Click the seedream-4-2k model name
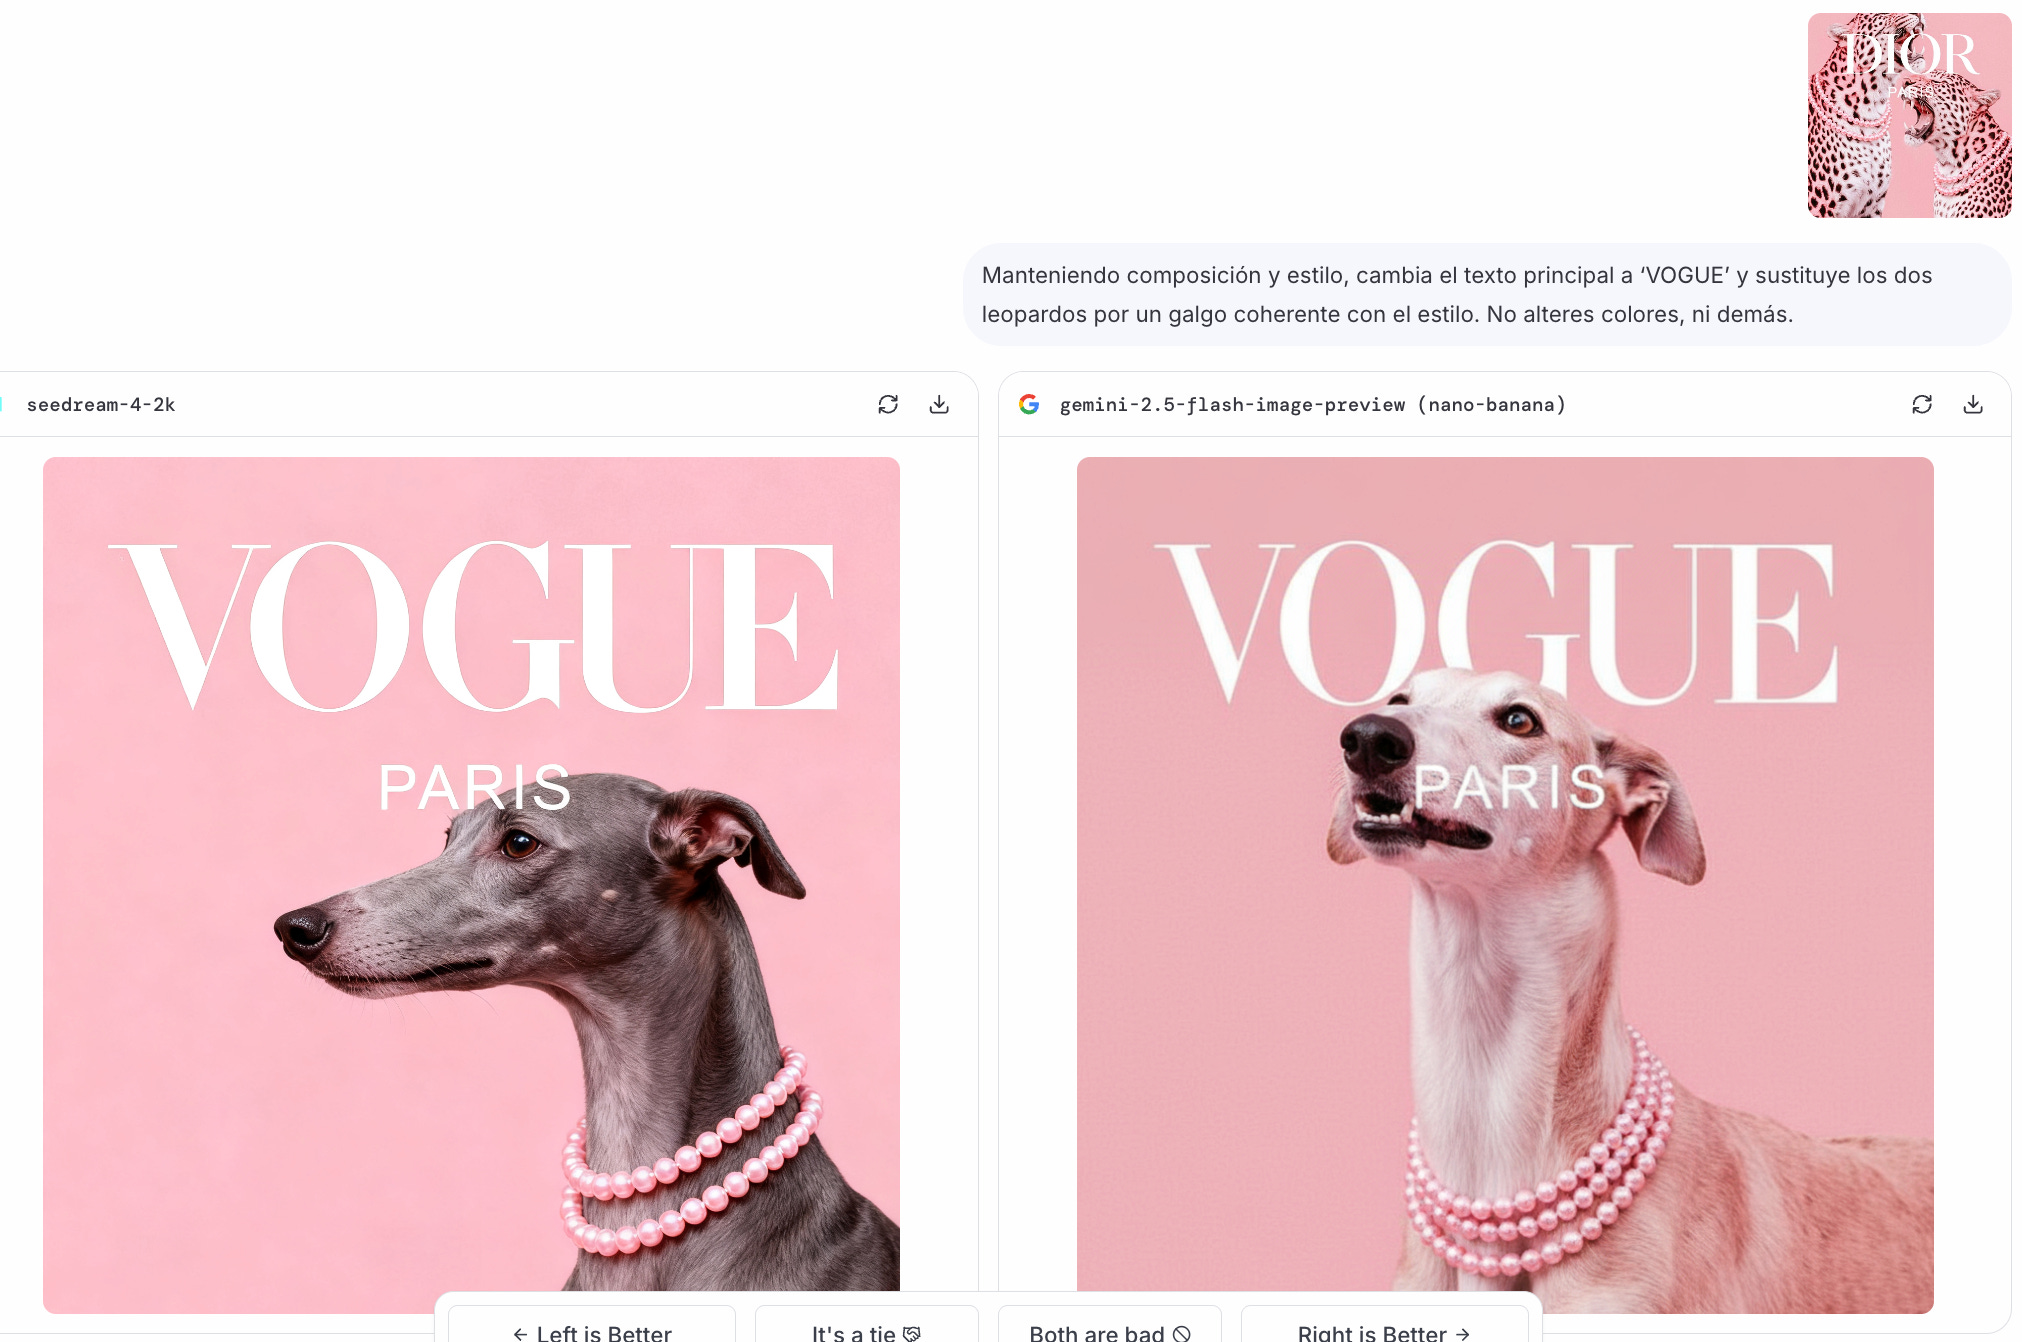Screen dimensions: 2022x1342 [x=101, y=404]
